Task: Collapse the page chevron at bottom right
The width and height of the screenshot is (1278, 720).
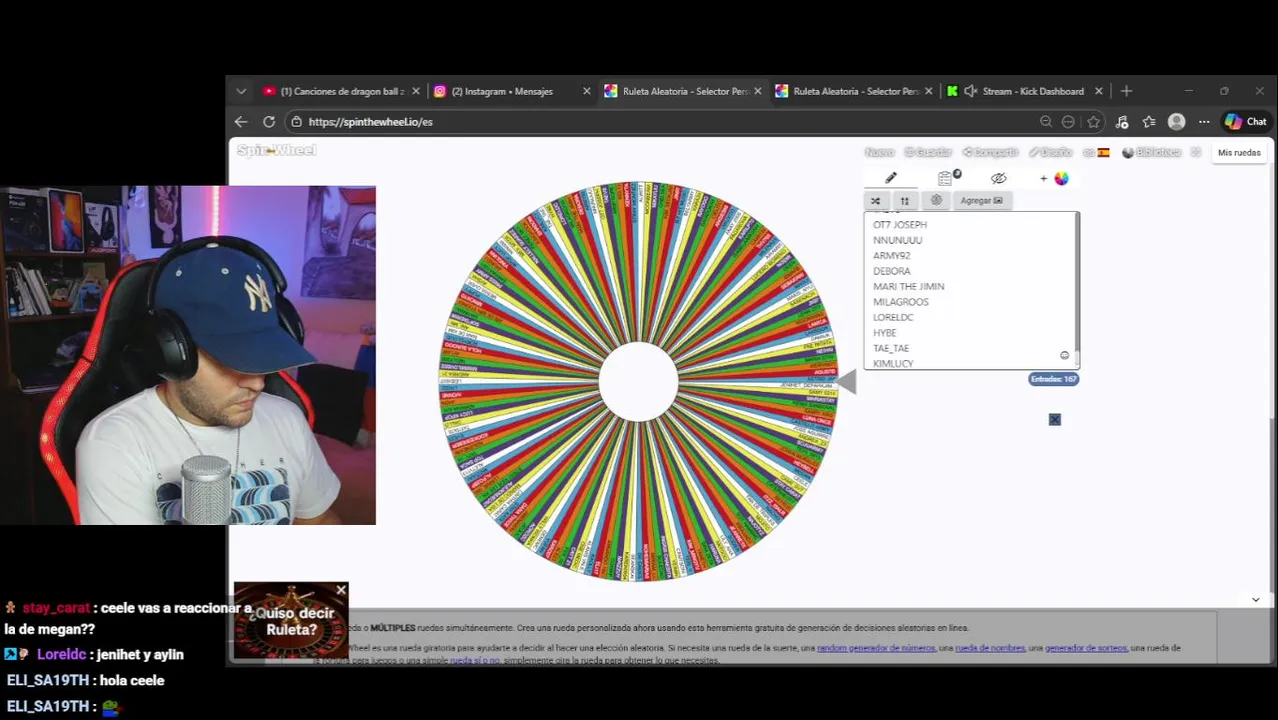Action: click(1256, 599)
